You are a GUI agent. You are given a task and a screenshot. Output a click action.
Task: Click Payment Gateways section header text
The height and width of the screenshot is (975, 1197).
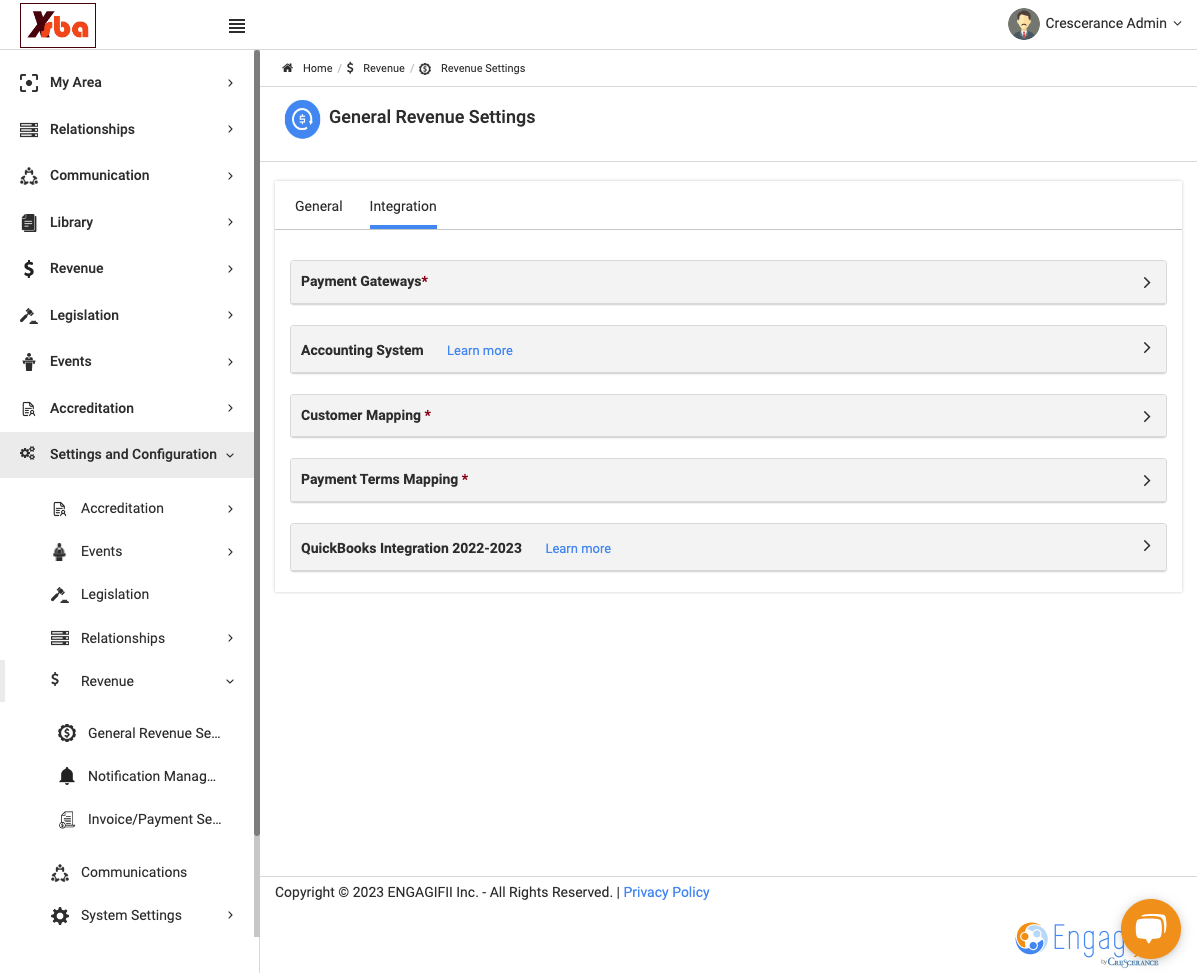click(364, 282)
